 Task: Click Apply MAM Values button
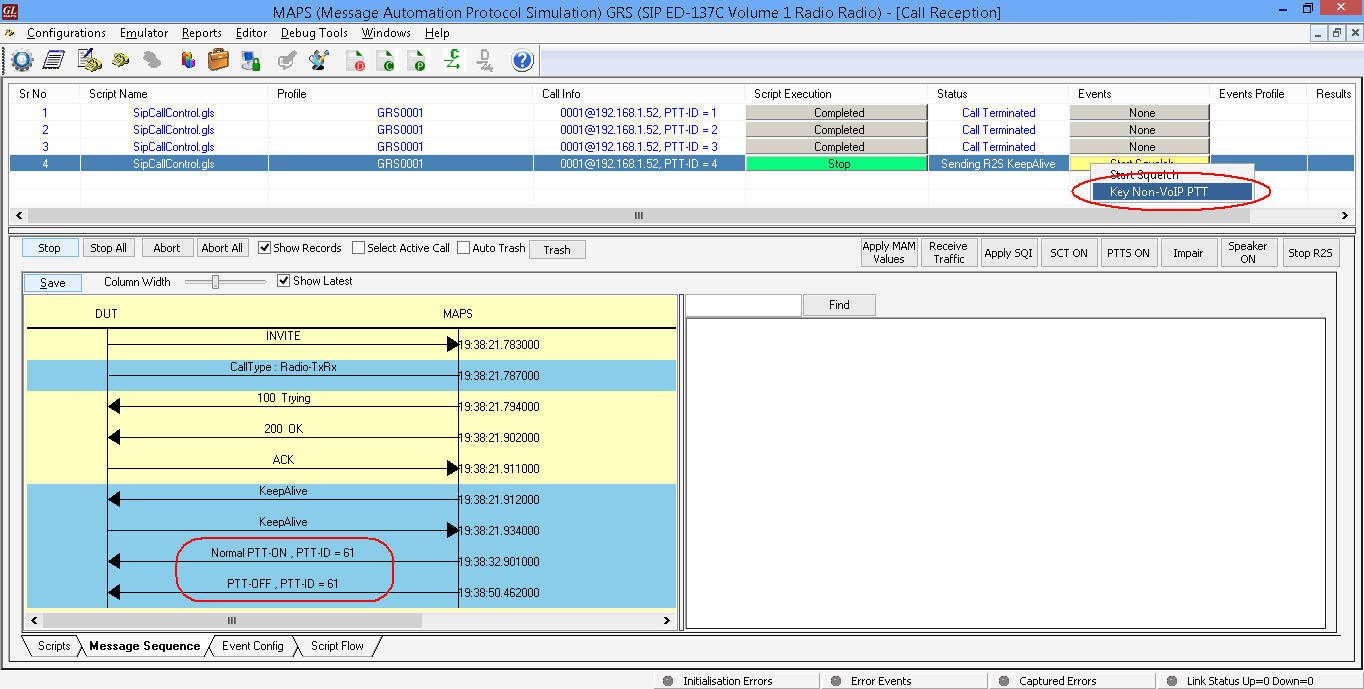coord(889,252)
